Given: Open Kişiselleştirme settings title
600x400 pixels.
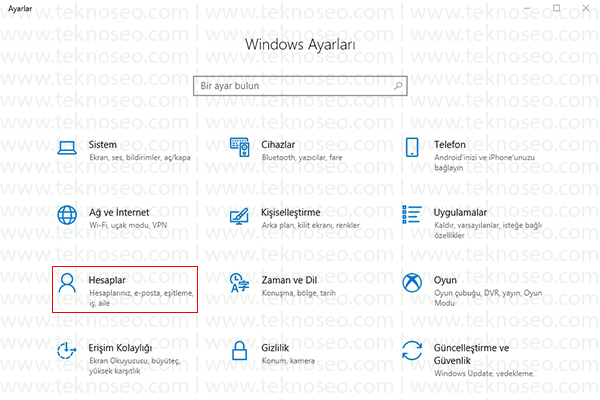Looking at the screenshot, I should [x=291, y=213].
